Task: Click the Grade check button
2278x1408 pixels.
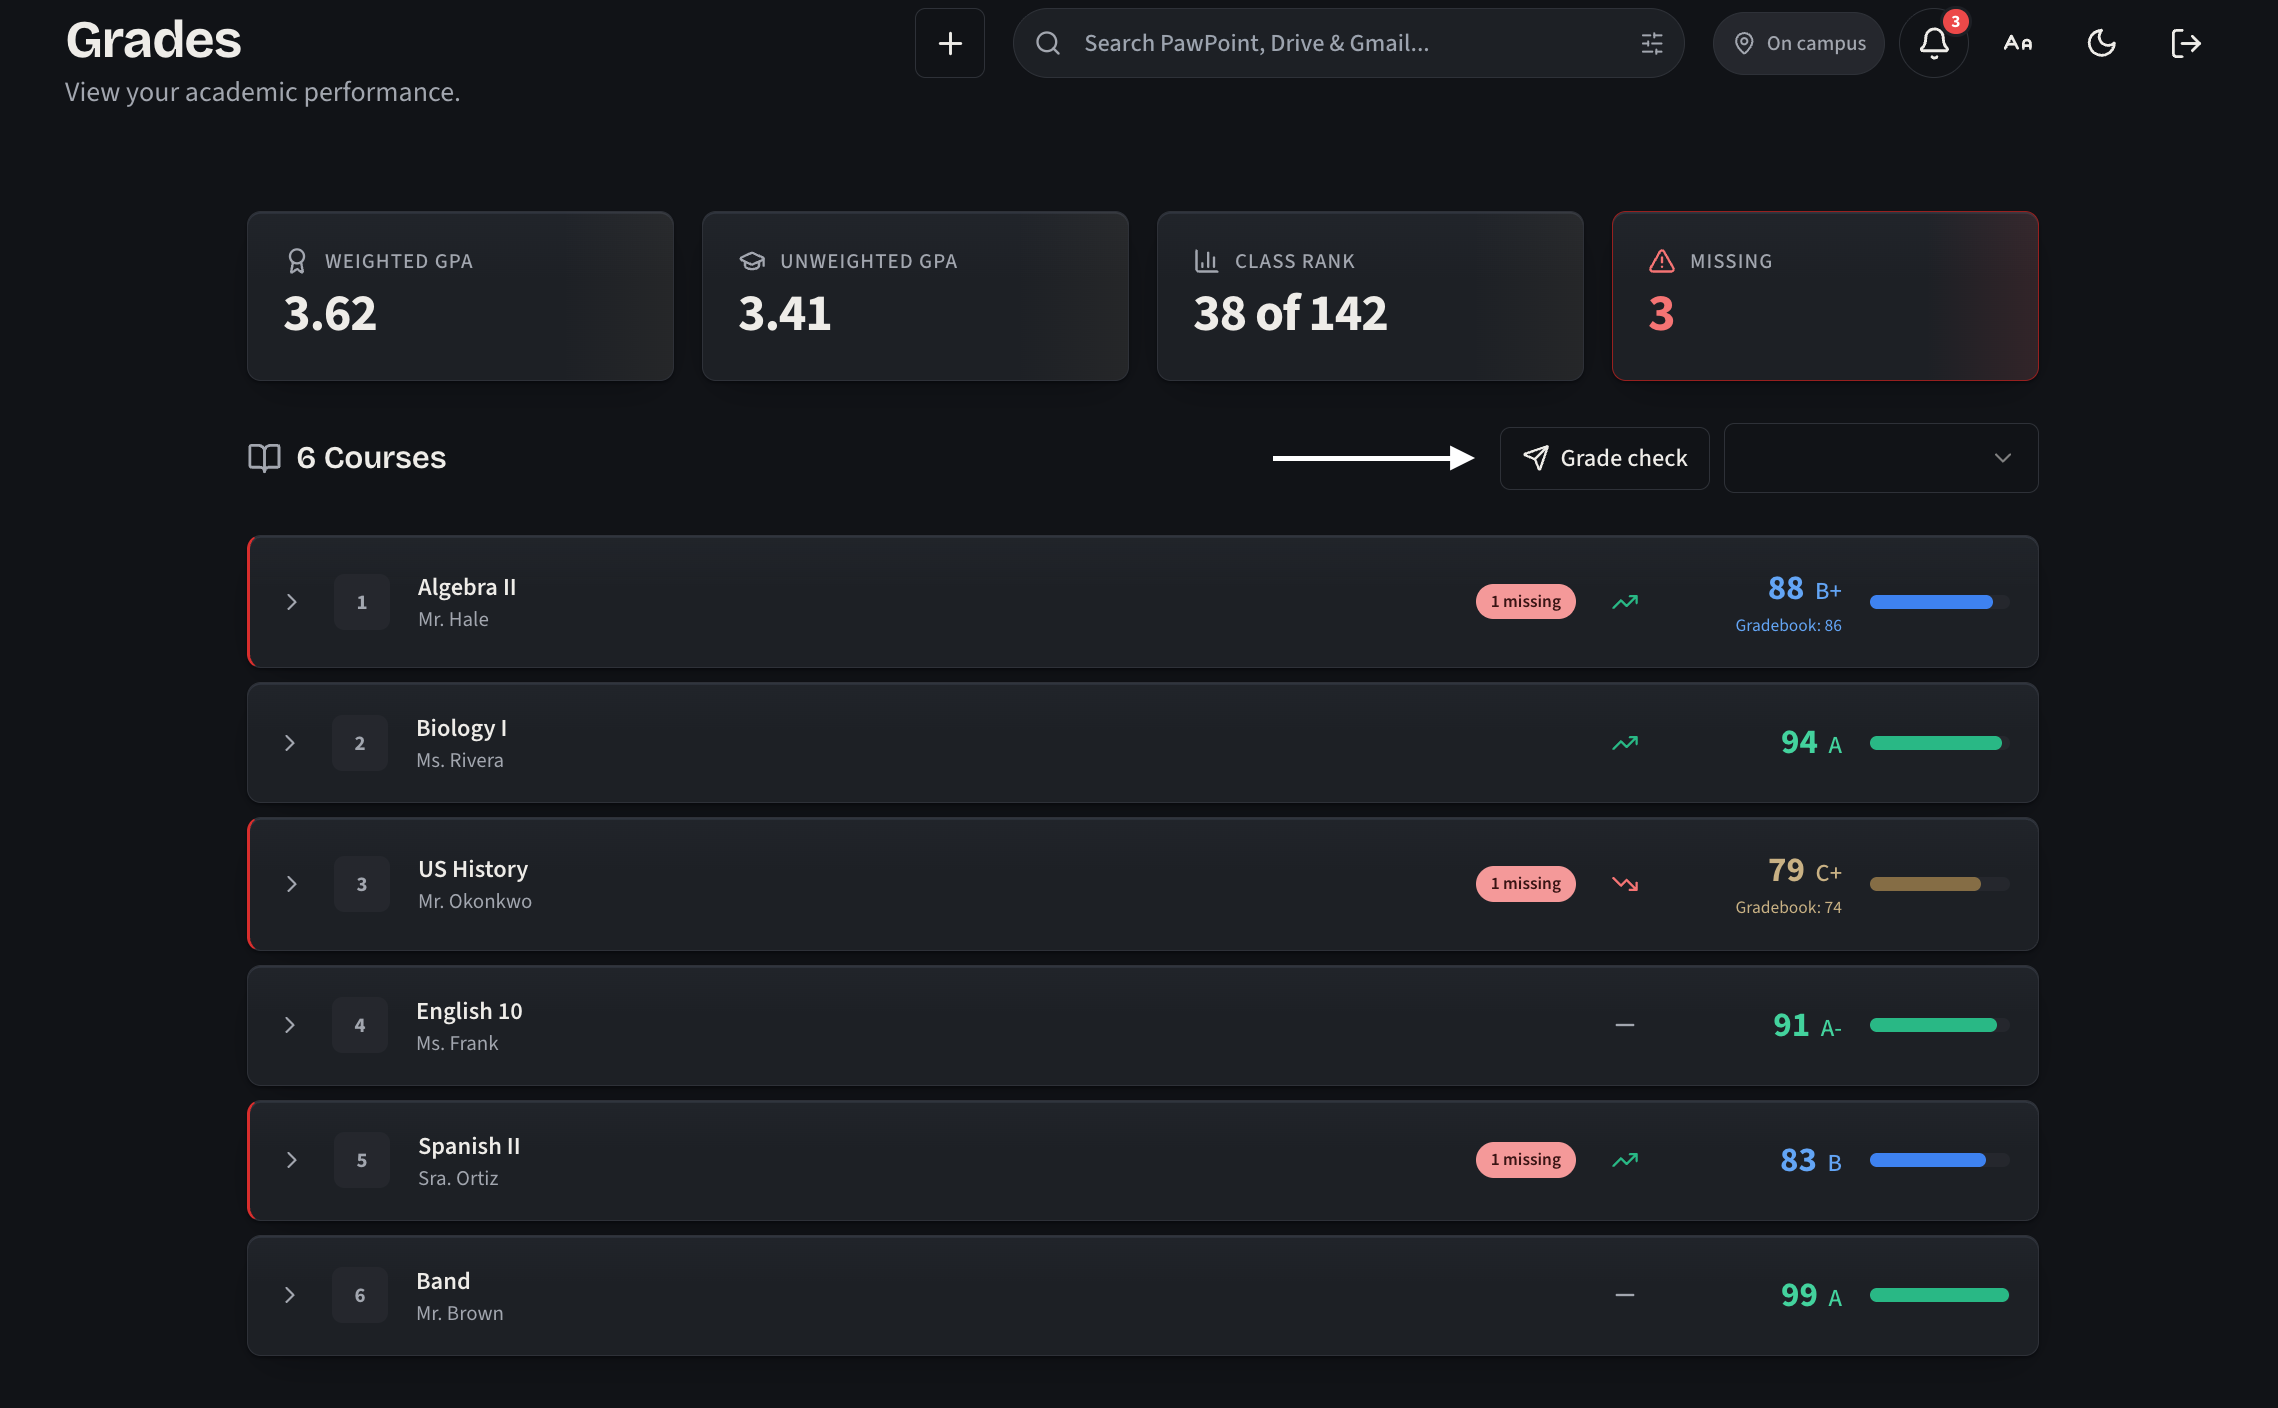Action: point(1604,458)
